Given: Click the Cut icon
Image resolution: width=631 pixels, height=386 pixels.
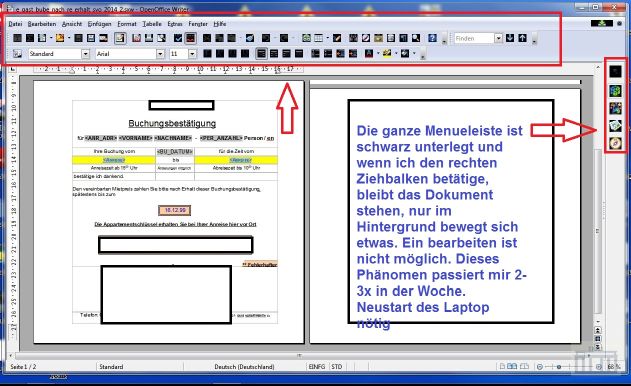Looking at the screenshot, I should coord(207,38).
